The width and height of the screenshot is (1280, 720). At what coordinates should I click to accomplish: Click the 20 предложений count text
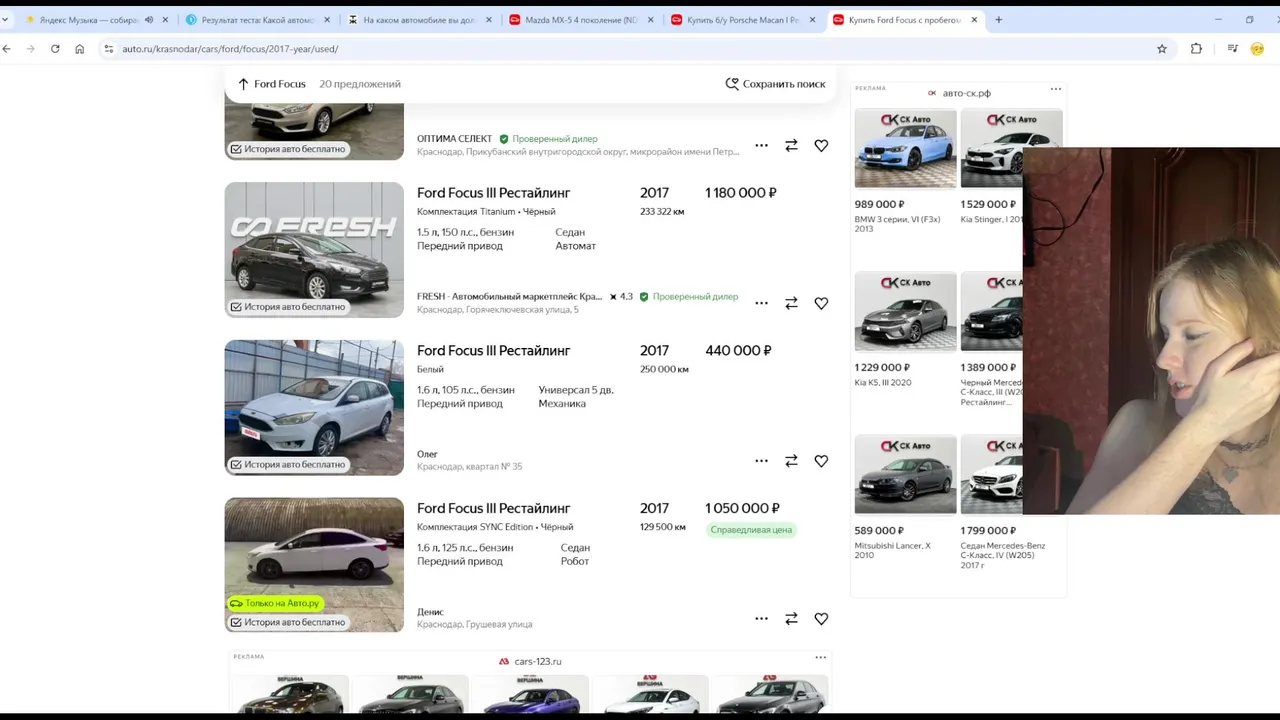(x=360, y=84)
